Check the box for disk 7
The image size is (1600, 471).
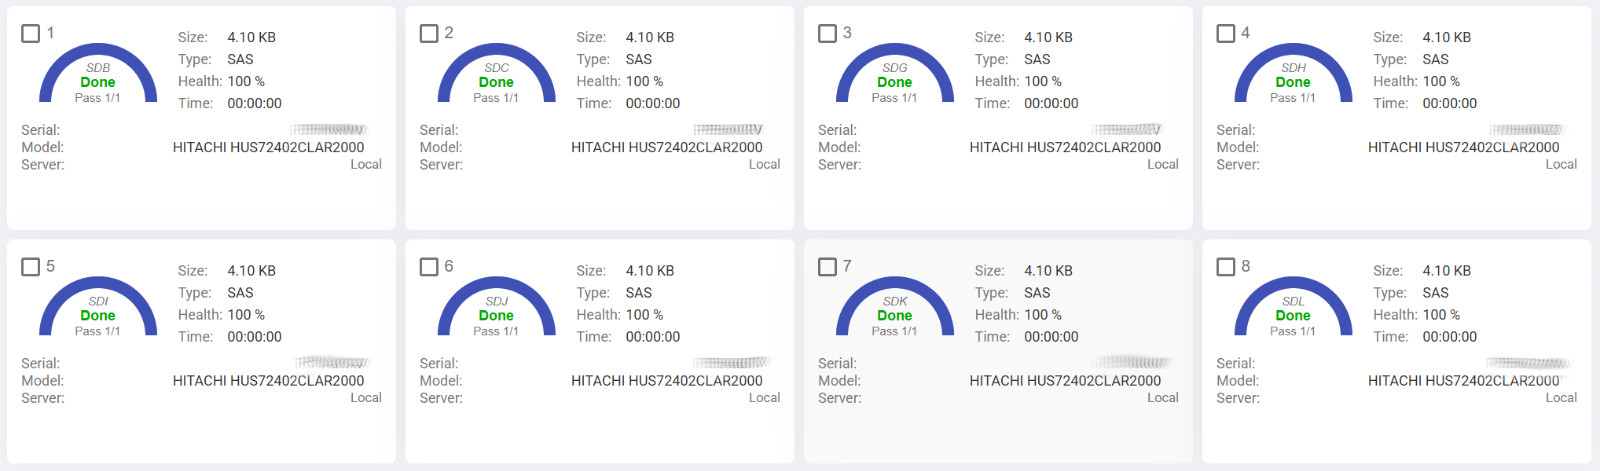(x=827, y=266)
